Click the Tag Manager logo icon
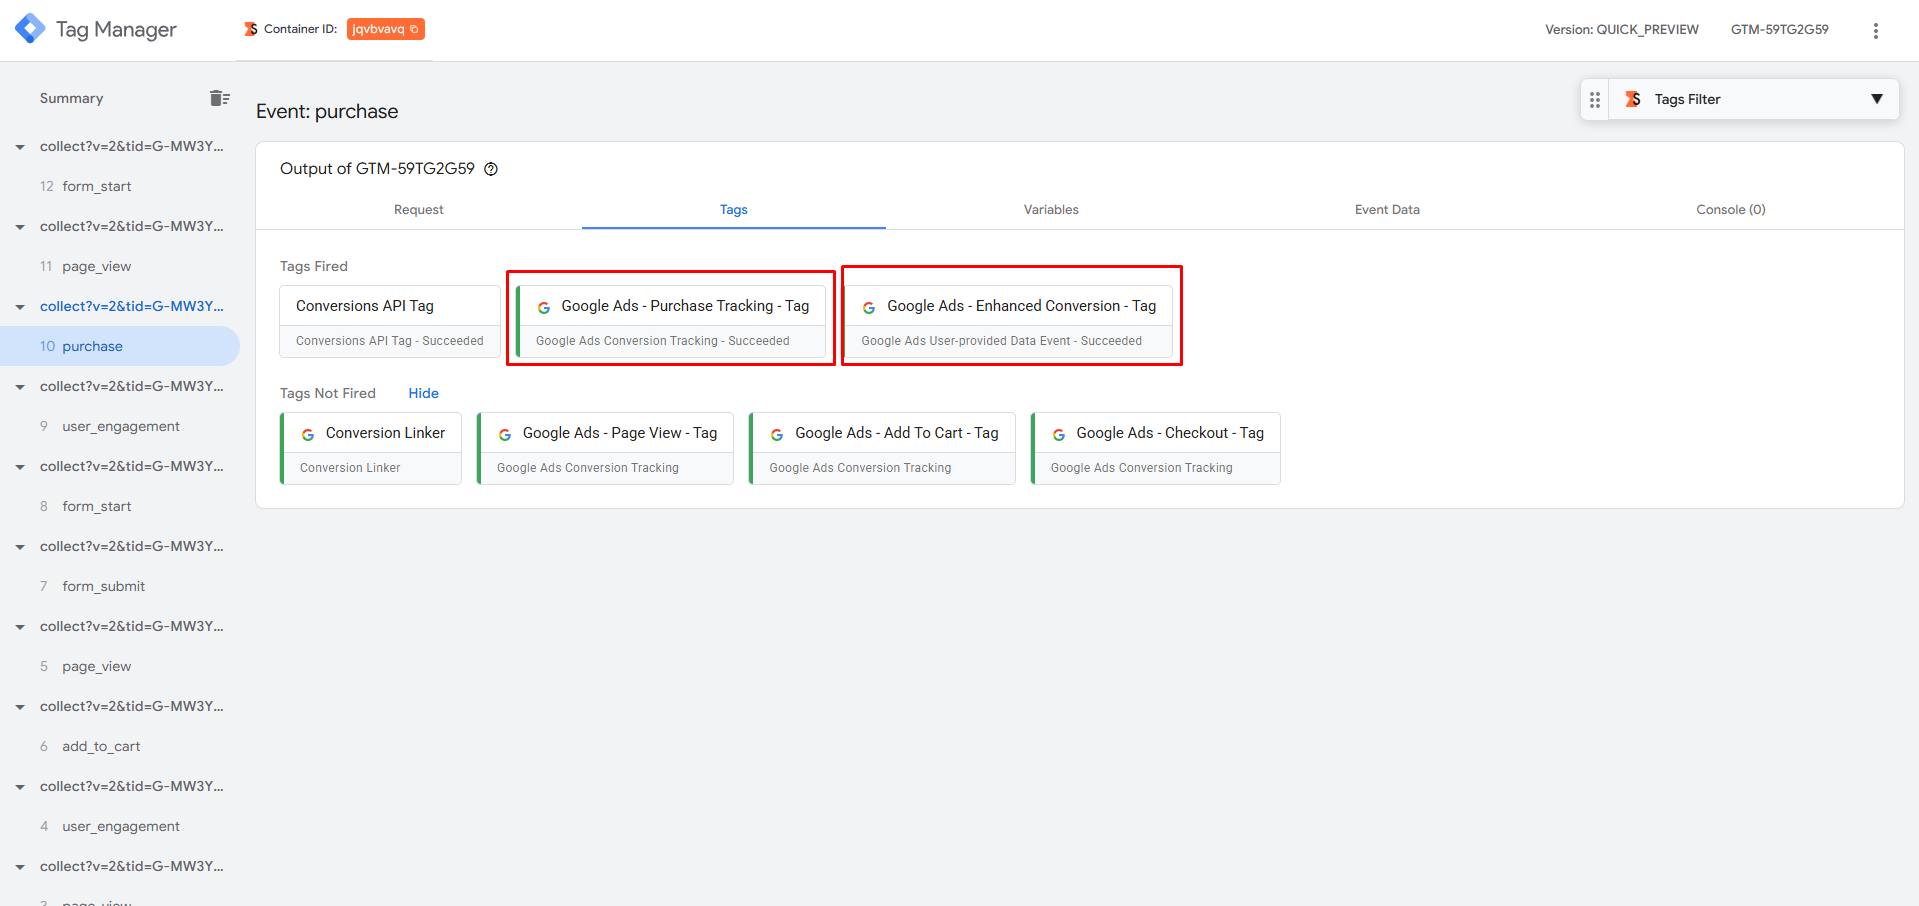Image resolution: width=1919 pixels, height=906 pixels. (x=30, y=29)
